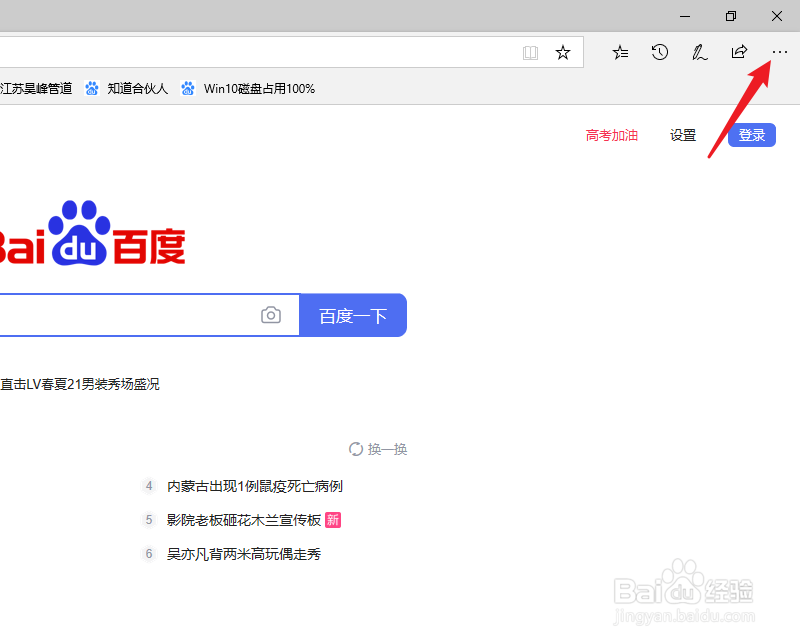Click the blue 登录 login button

[752, 135]
